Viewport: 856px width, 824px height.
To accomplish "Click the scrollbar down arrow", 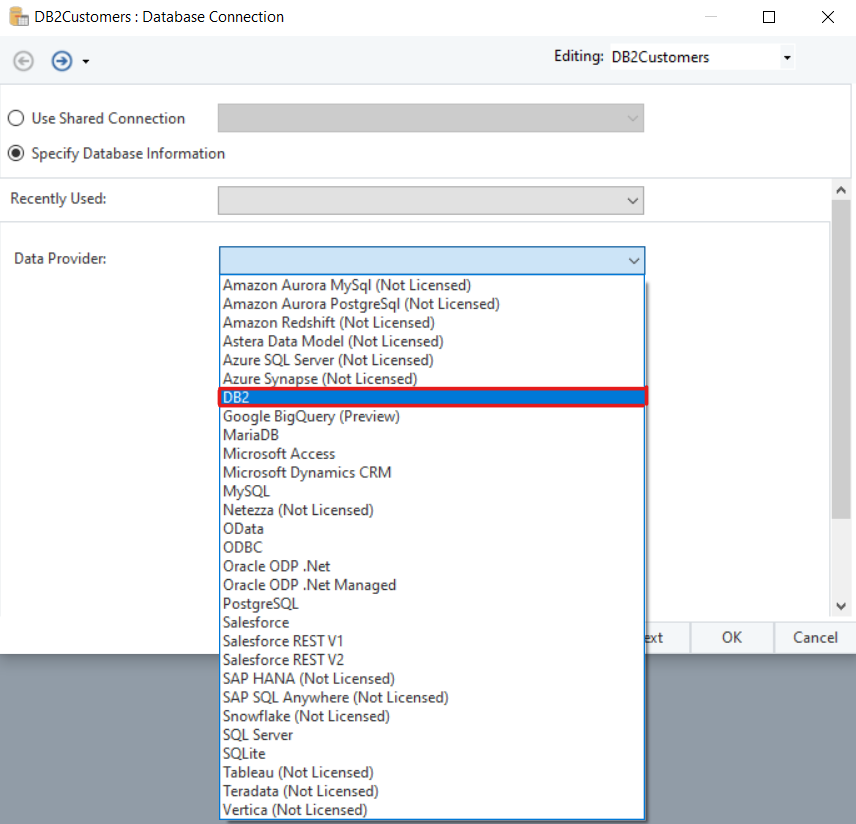I will point(841,606).
